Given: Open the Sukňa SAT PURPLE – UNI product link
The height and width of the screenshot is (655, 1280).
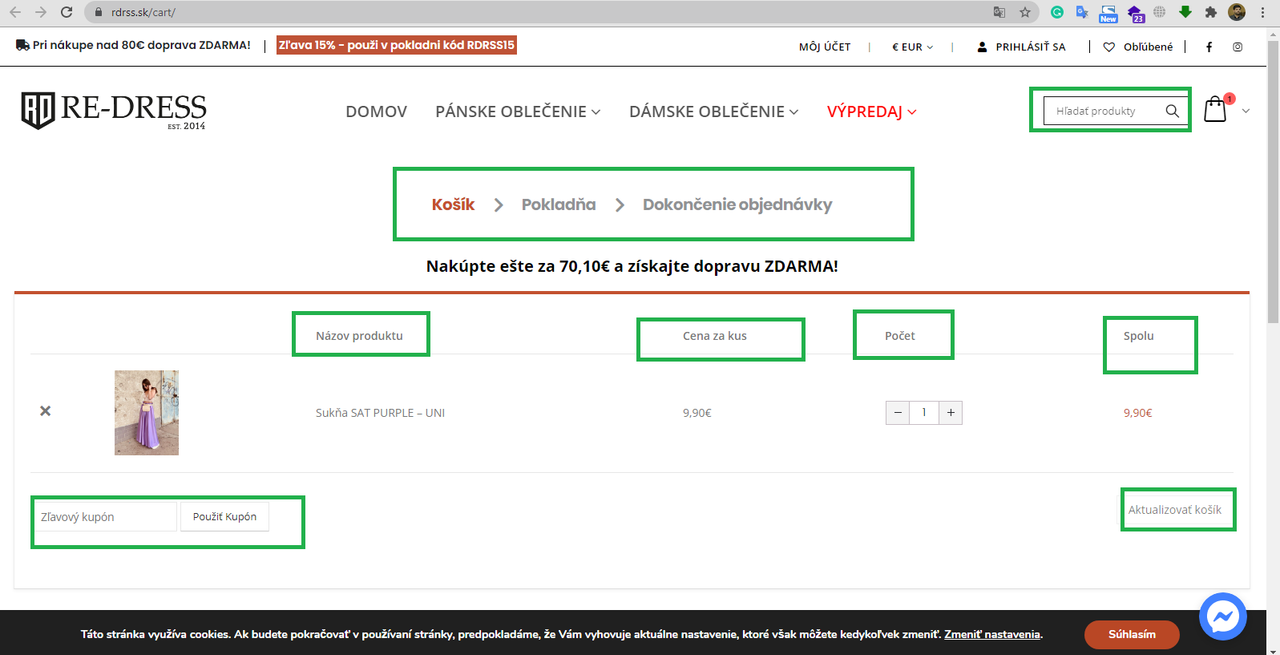Looking at the screenshot, I should tap(380, 413).
